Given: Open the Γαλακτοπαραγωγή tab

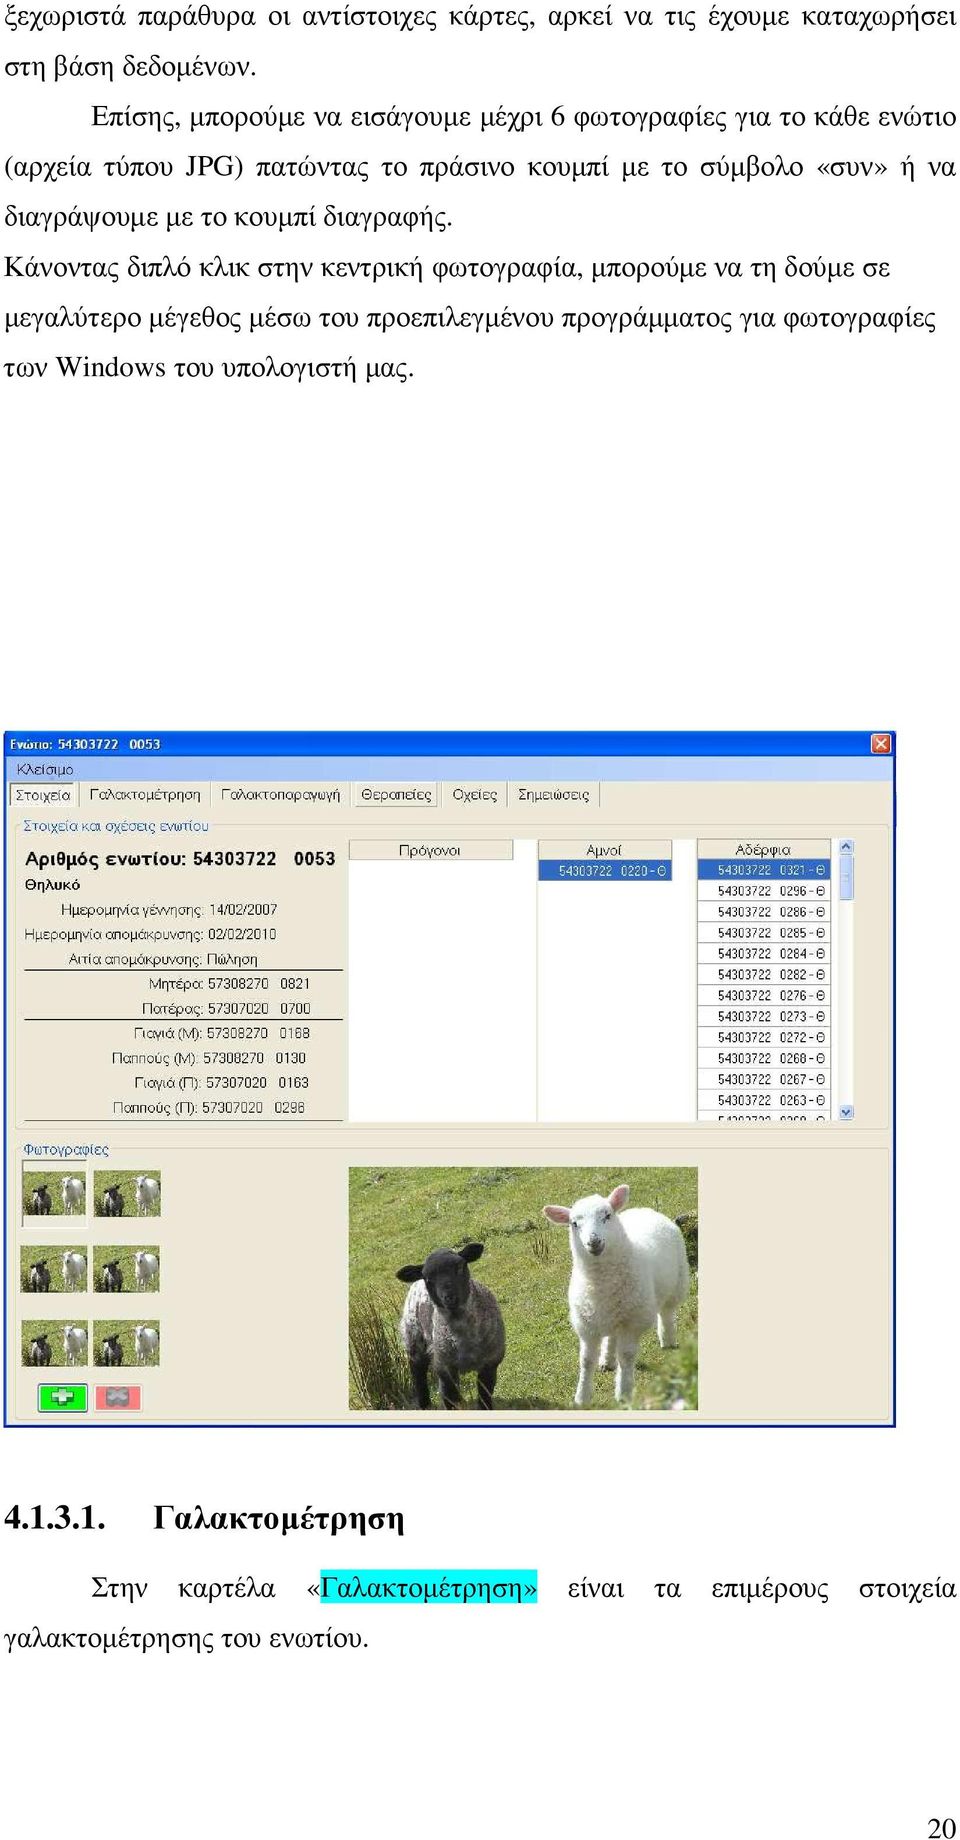Looking at the screenshot, I should click(x=280, y=795).
